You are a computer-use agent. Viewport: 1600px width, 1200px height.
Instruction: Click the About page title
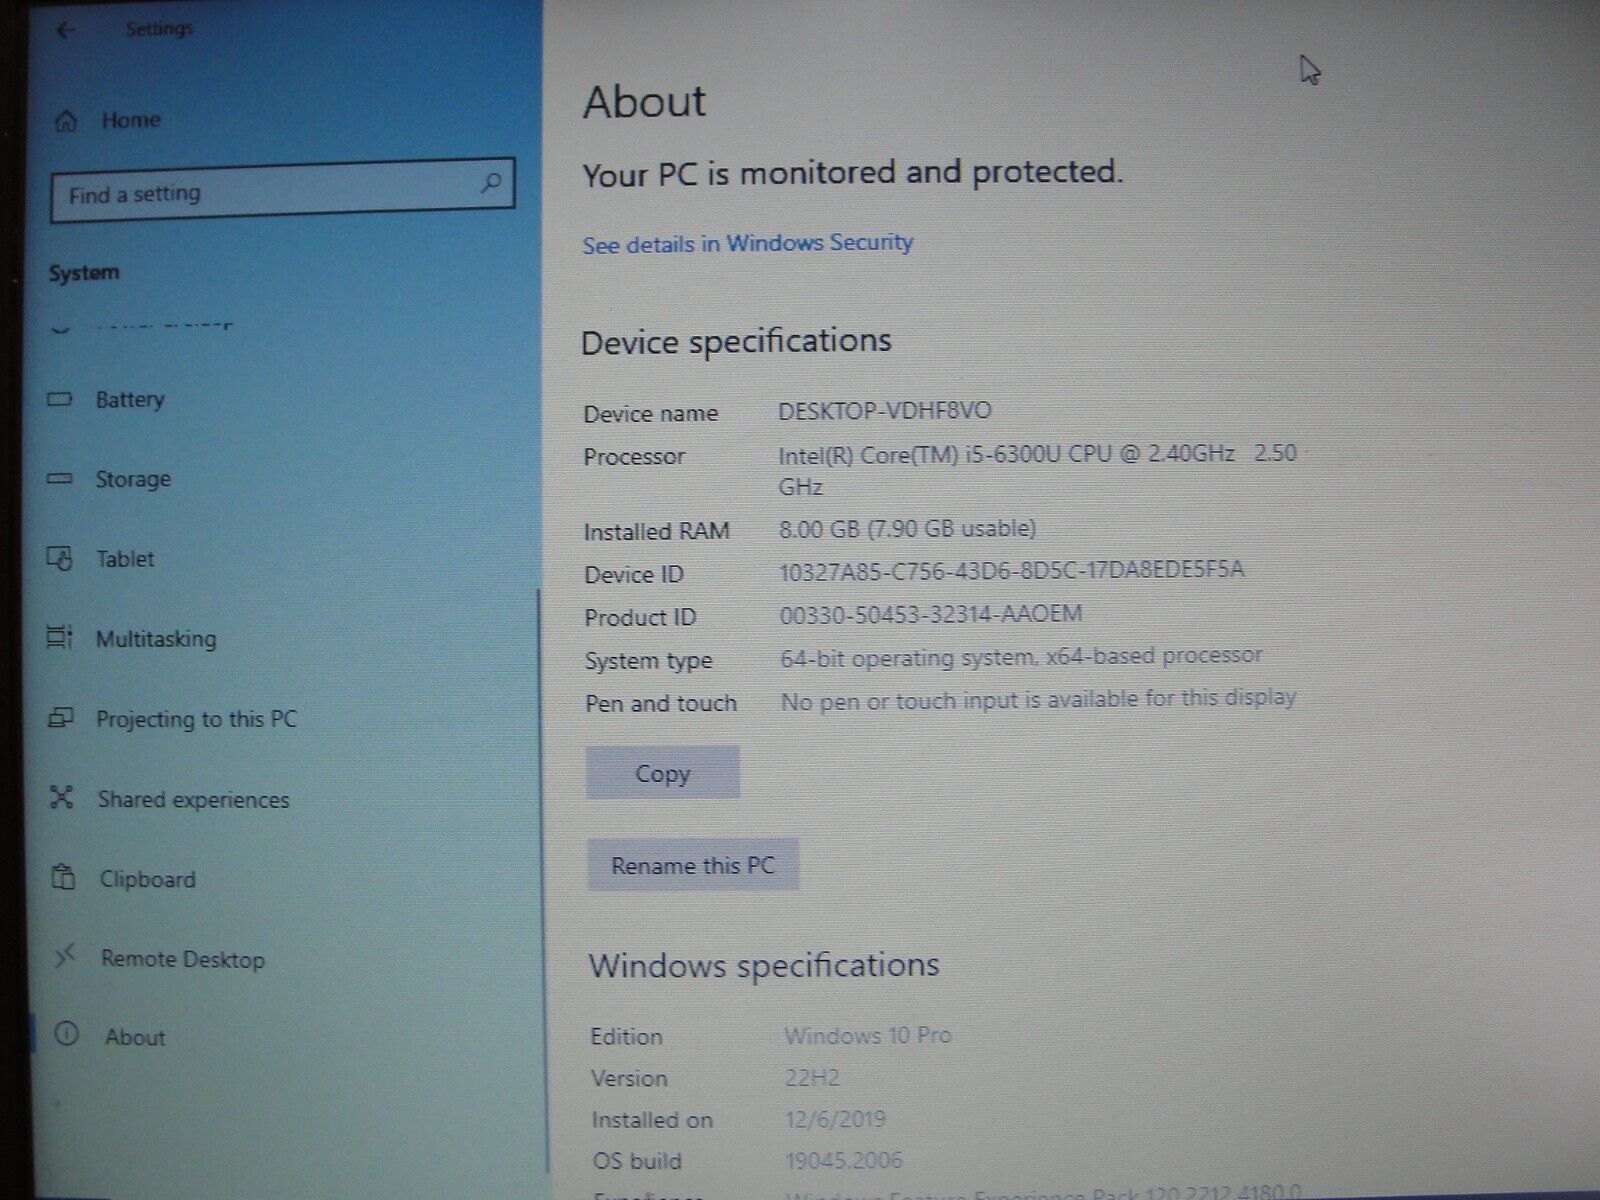pyautogui.click(x=645, y=101)
